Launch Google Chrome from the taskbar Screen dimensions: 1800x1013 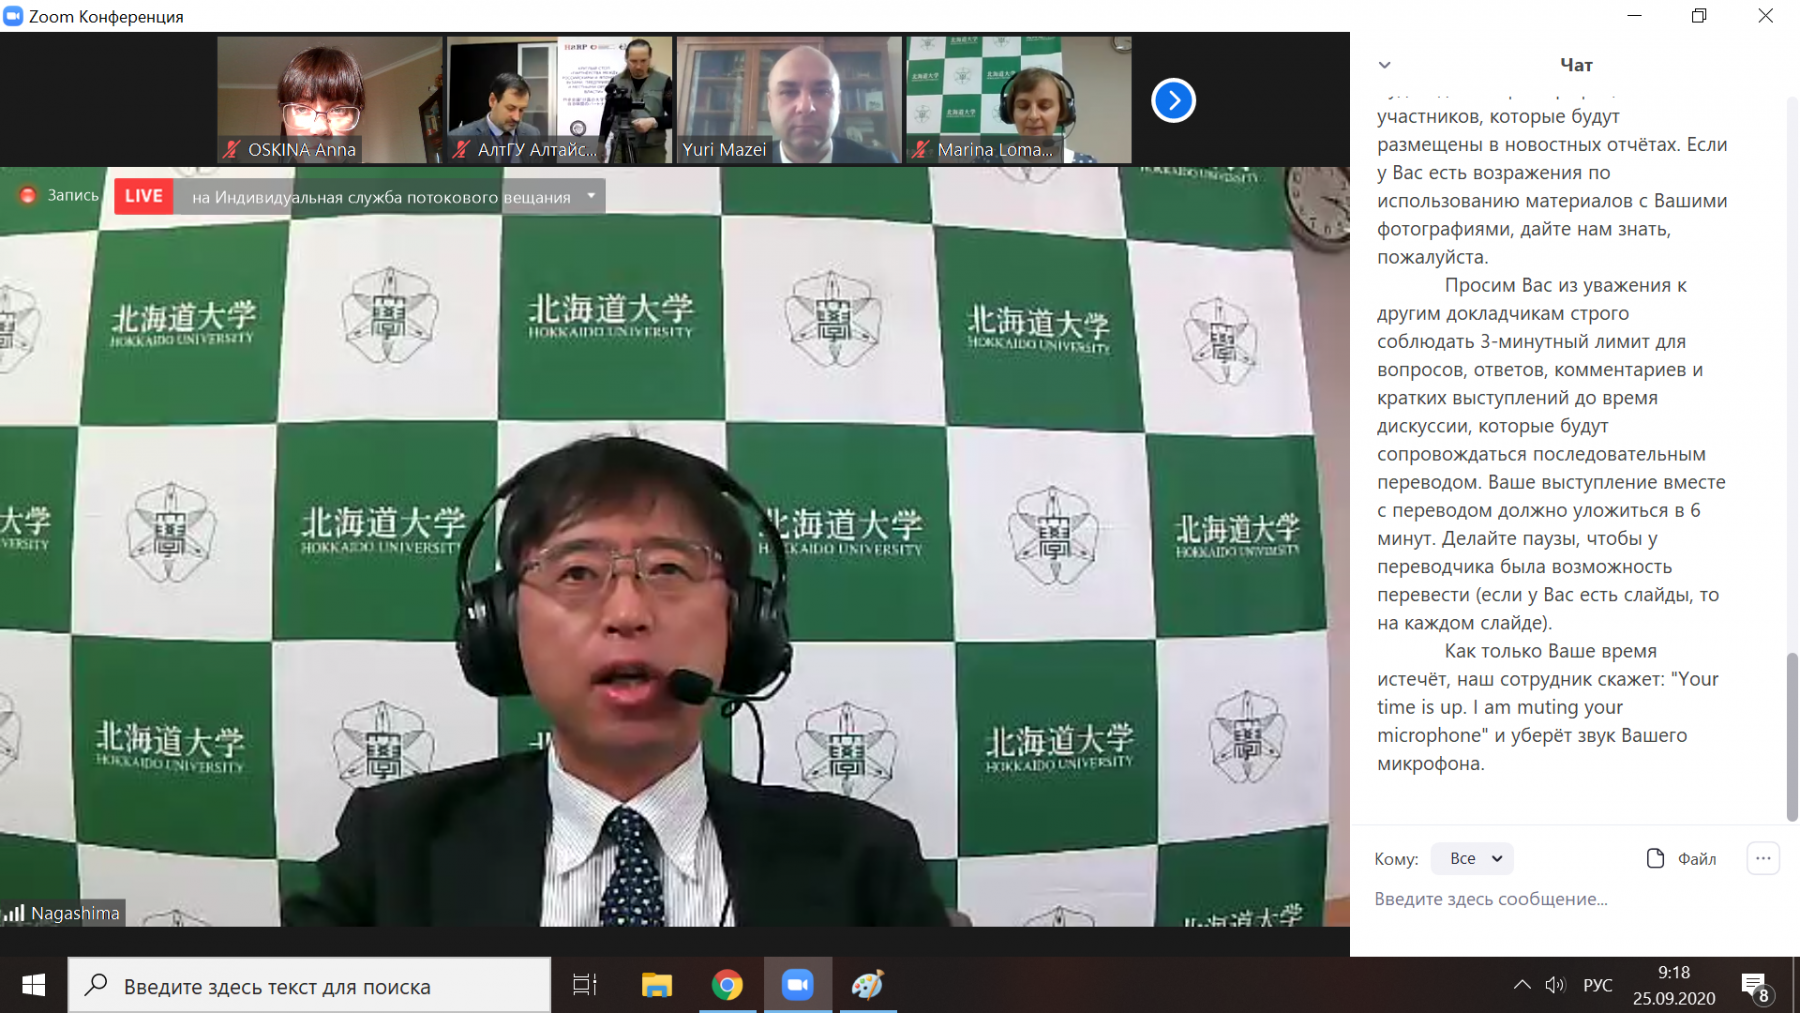[x=727, y=985]
